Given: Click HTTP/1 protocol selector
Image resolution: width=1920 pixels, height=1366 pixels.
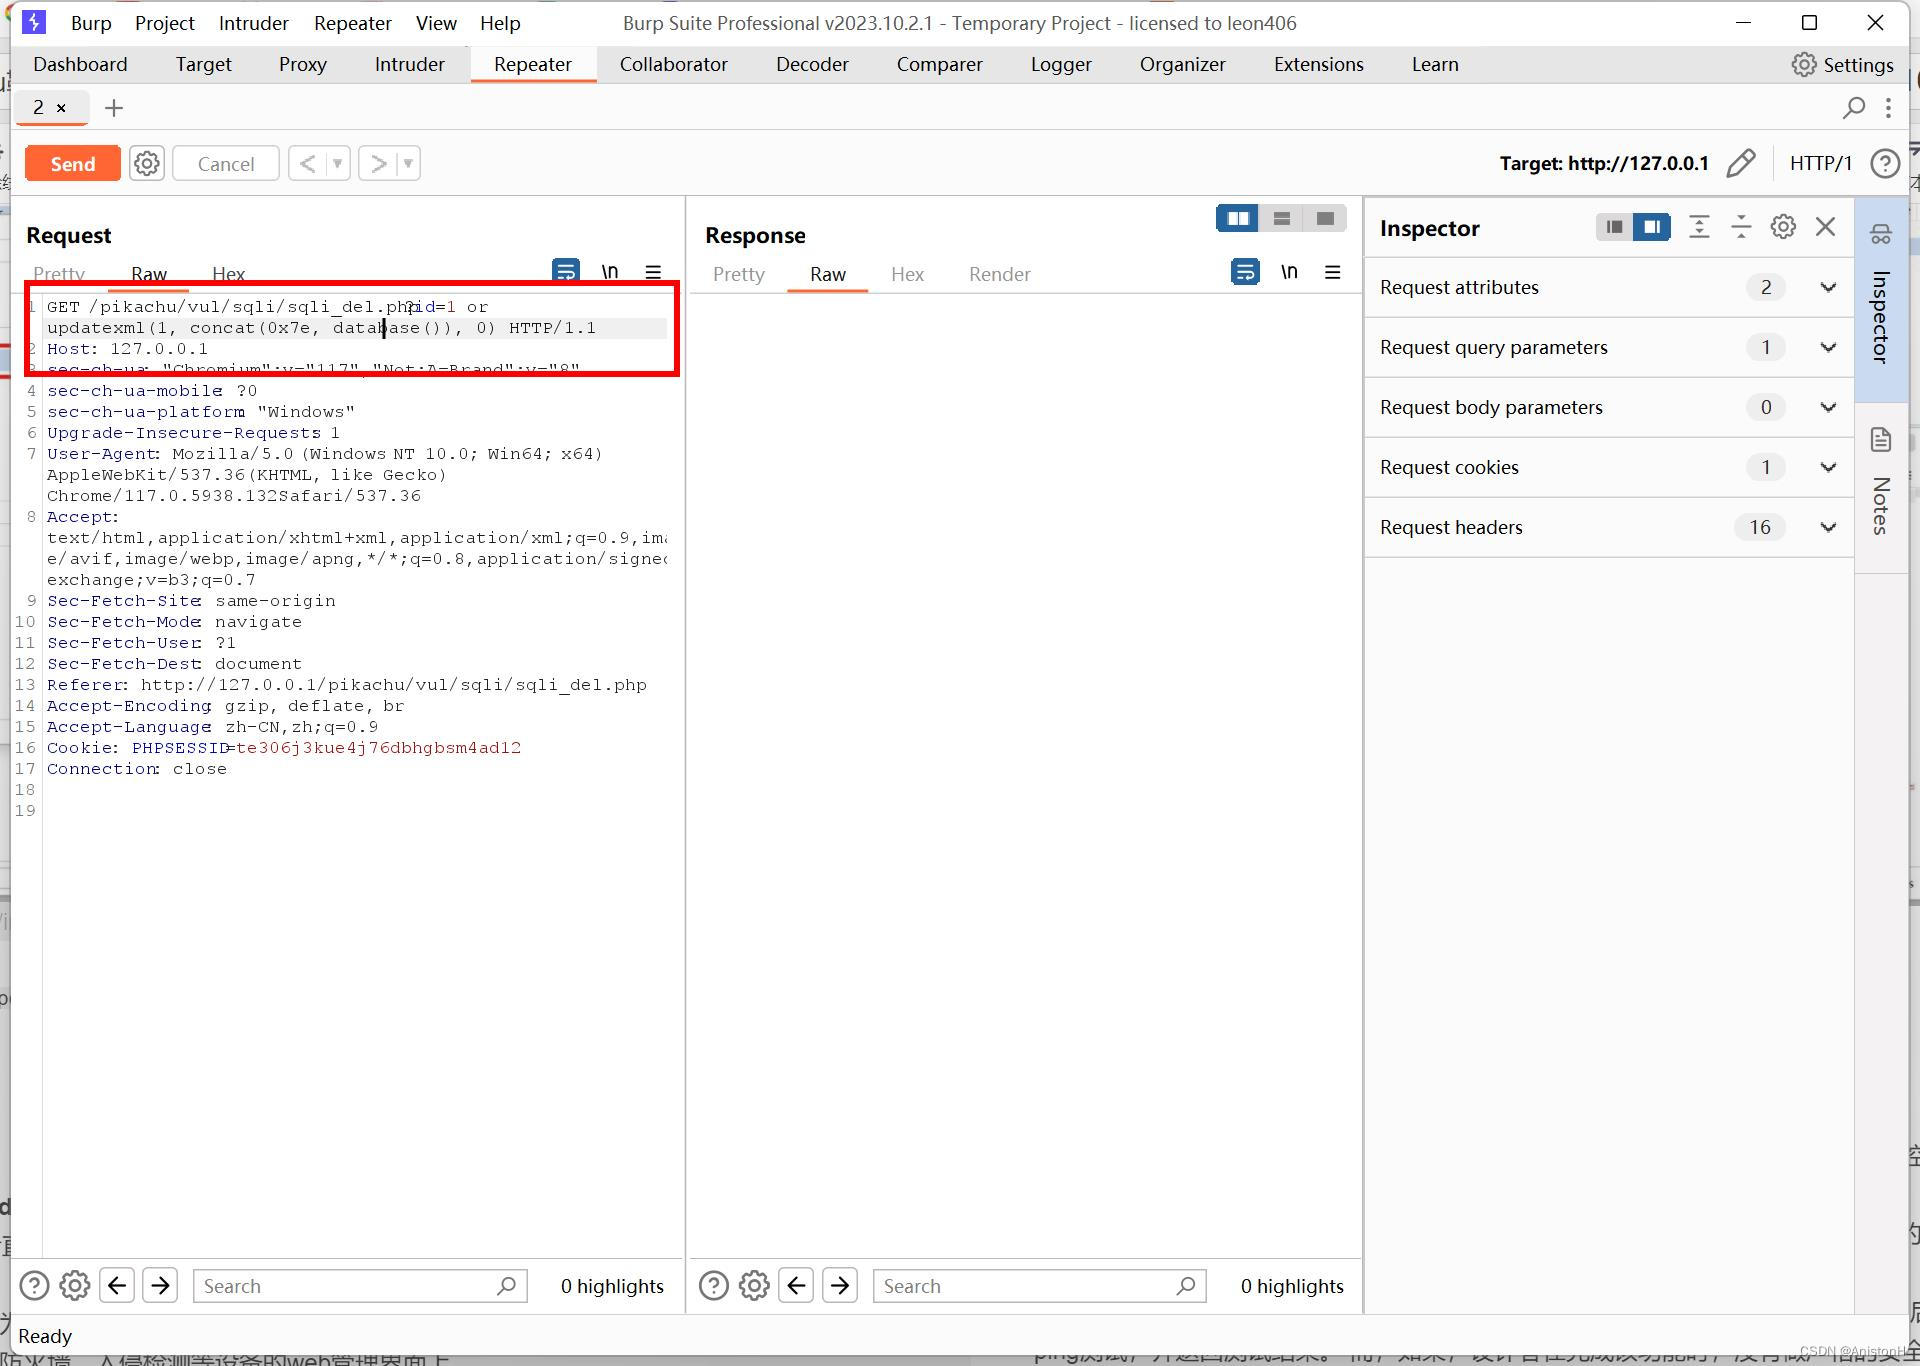Looking at the screenshot, I should [1820, 163].
